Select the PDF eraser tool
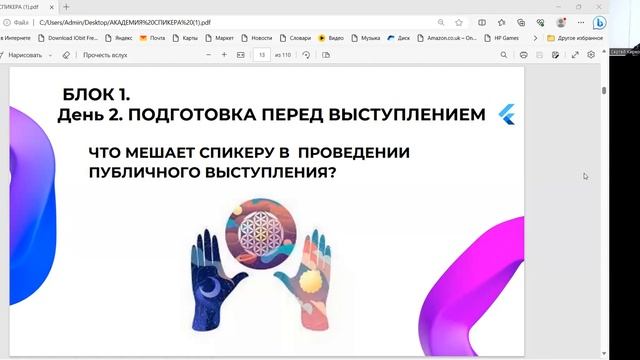The height and width of the screenshot is (360, 640). click(x=66, y=55)
